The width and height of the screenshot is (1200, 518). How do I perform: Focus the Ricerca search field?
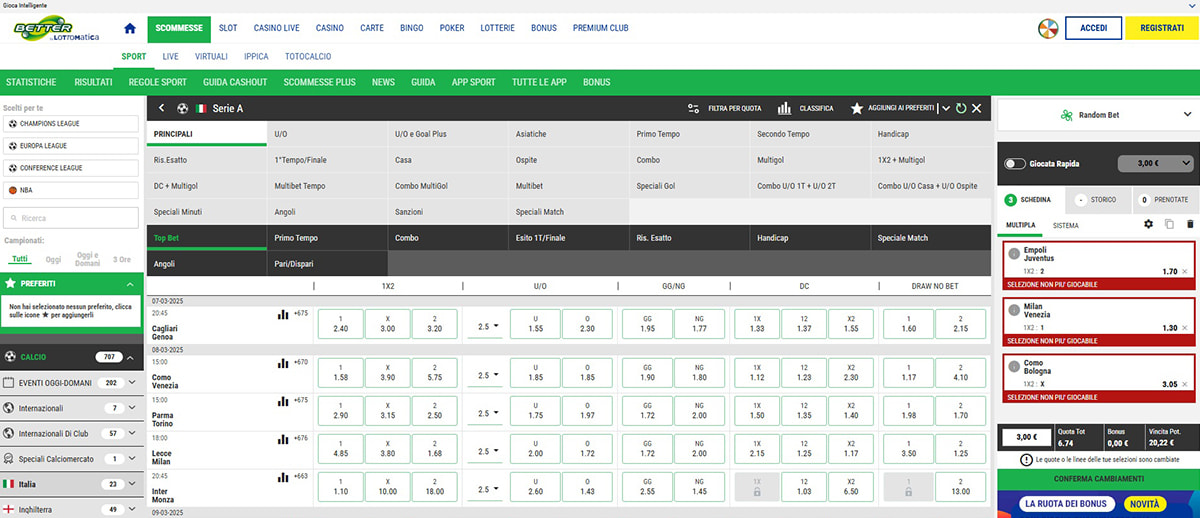point(70,217)
